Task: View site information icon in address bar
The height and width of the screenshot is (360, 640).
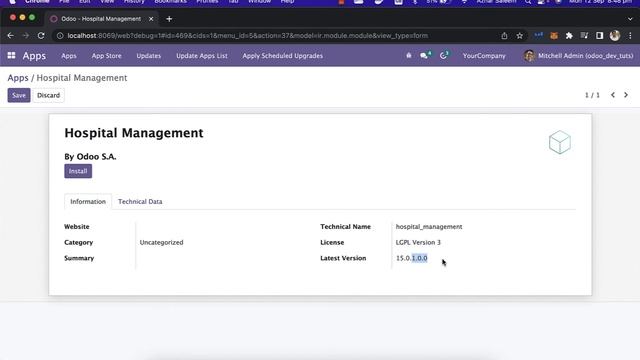Action: [60, 36]
